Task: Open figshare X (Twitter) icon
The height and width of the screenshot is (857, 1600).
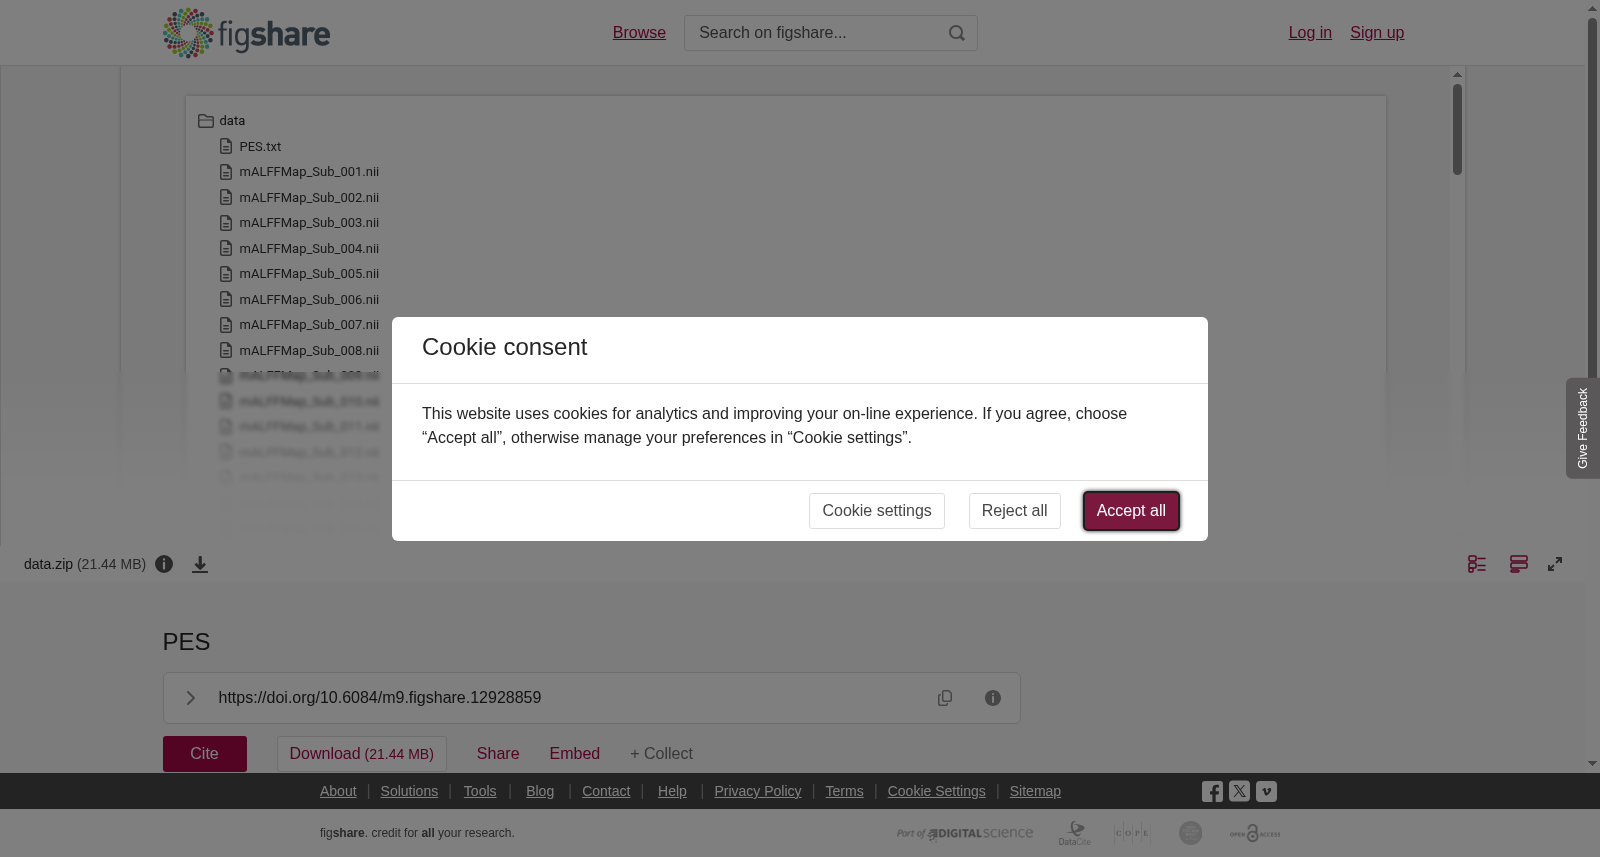Action: click(x=1239, y=791)
